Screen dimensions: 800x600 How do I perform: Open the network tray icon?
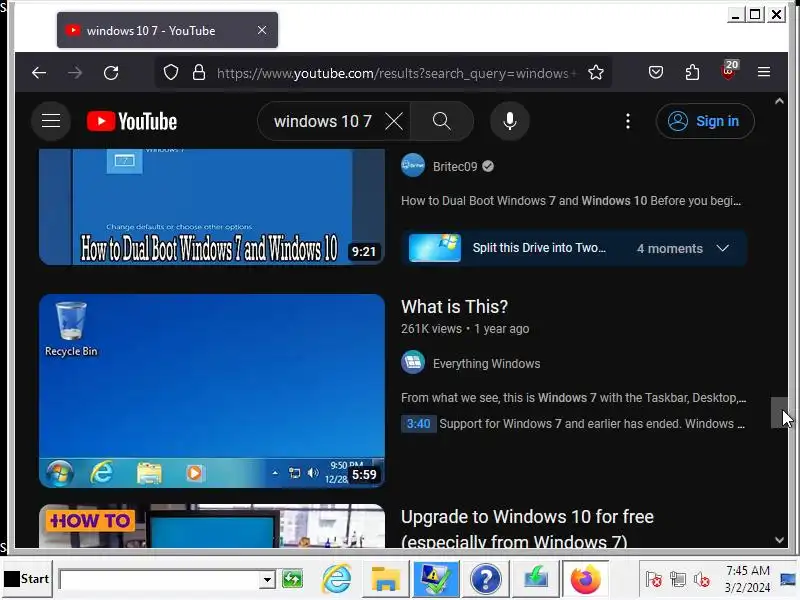tap(678, 580)
